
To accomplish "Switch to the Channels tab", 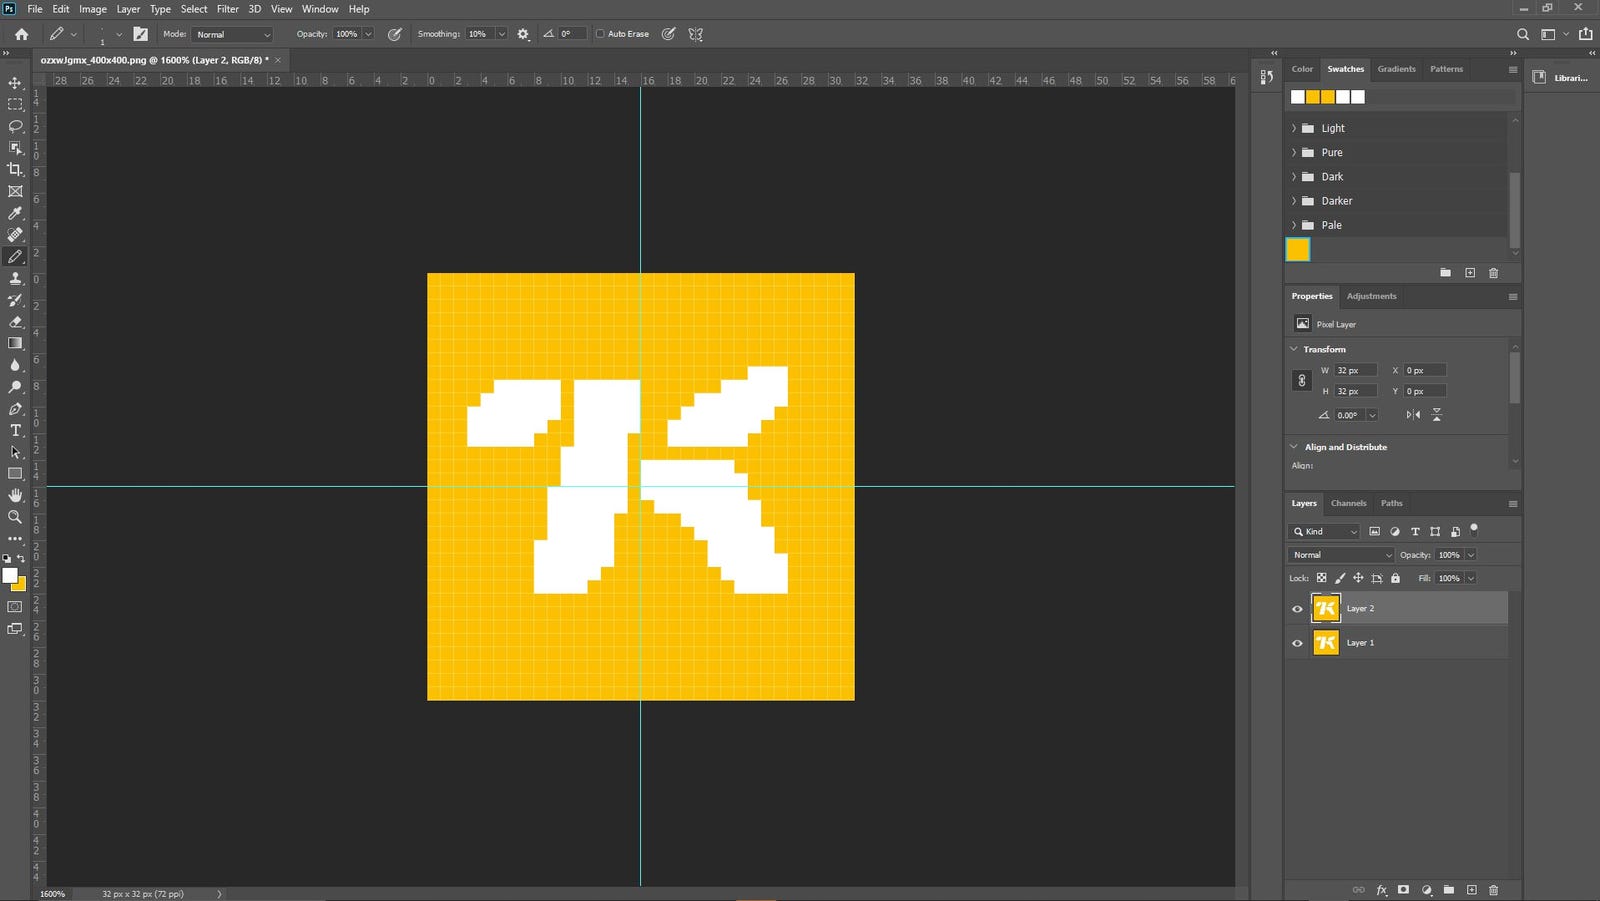I will click(1348, 503).
